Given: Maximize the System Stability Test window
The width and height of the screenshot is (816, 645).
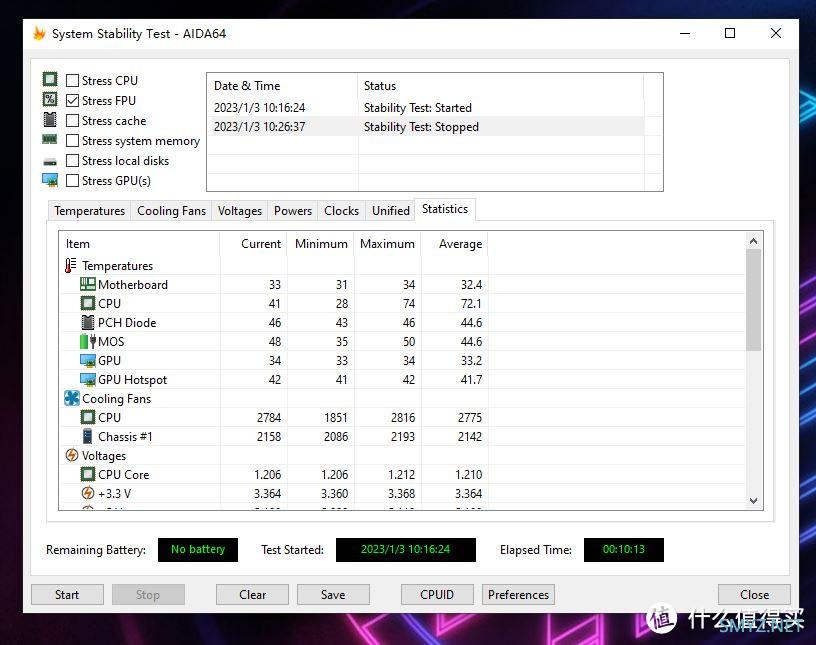Looking at the screenshot, I should click(x=730, y=33).
